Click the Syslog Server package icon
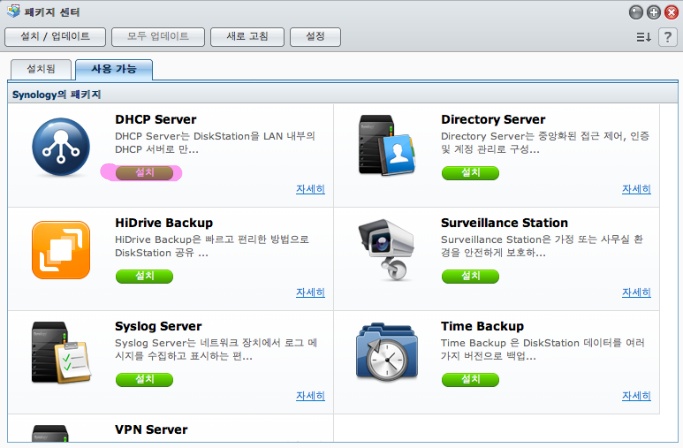 61,353
